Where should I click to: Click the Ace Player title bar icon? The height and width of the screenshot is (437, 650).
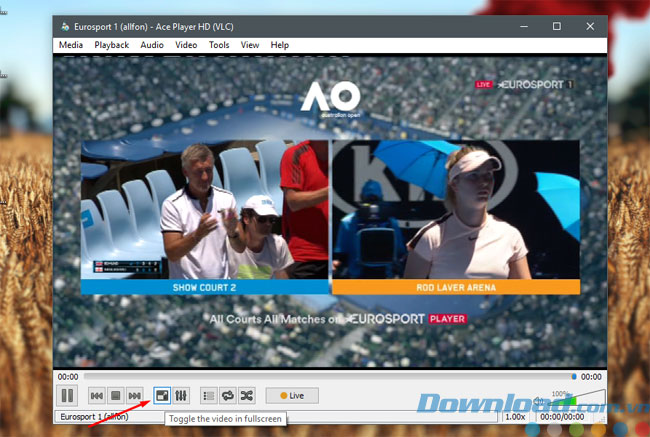coord(65,25)
